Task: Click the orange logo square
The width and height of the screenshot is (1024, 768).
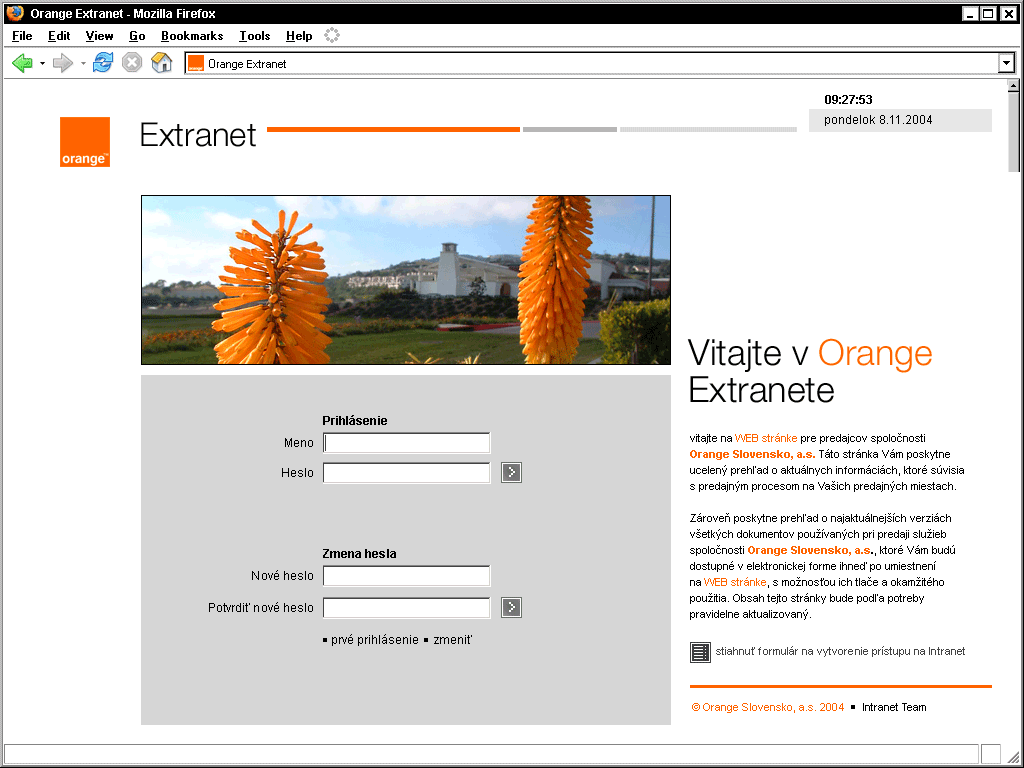Action: click(85, 142)
